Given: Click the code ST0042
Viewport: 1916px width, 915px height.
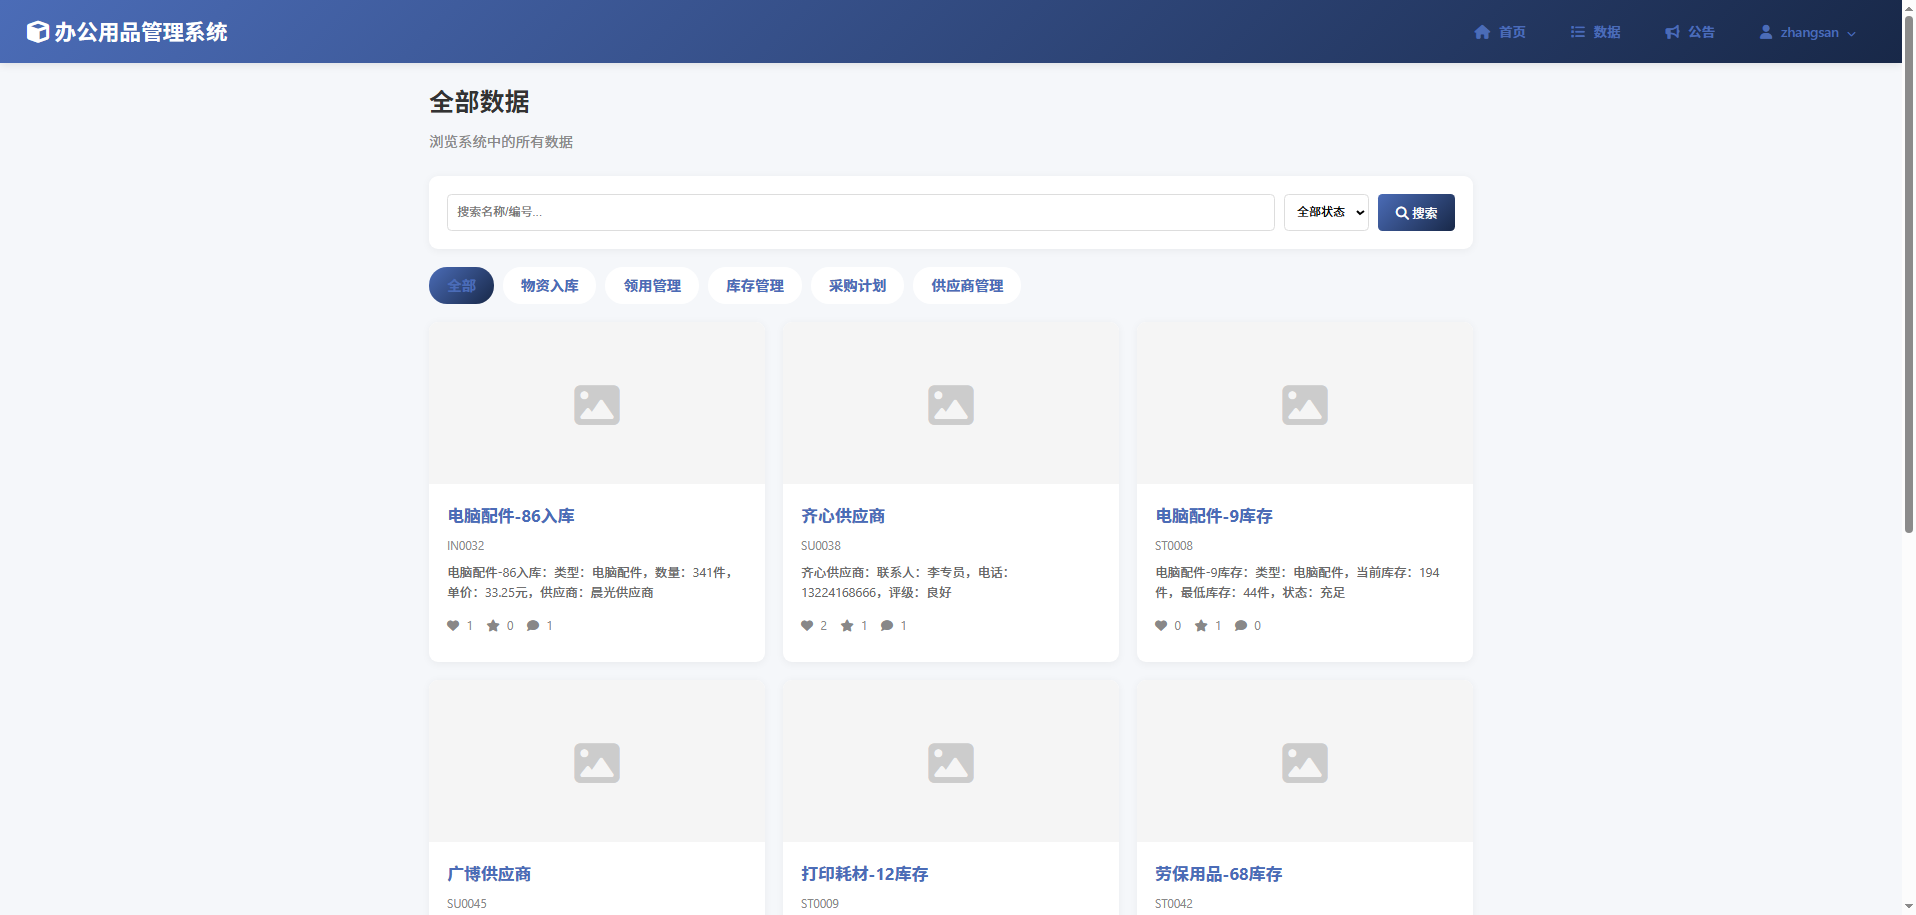Looking at the screenshot, I should pos(1174,904).
